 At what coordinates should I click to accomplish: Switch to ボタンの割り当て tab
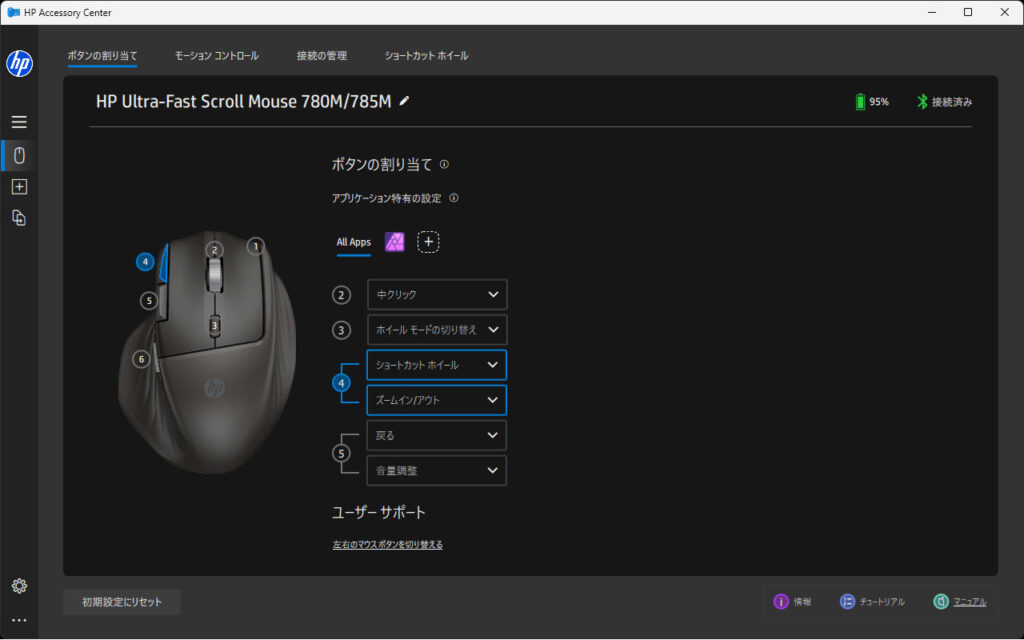(x=103, y=56)
